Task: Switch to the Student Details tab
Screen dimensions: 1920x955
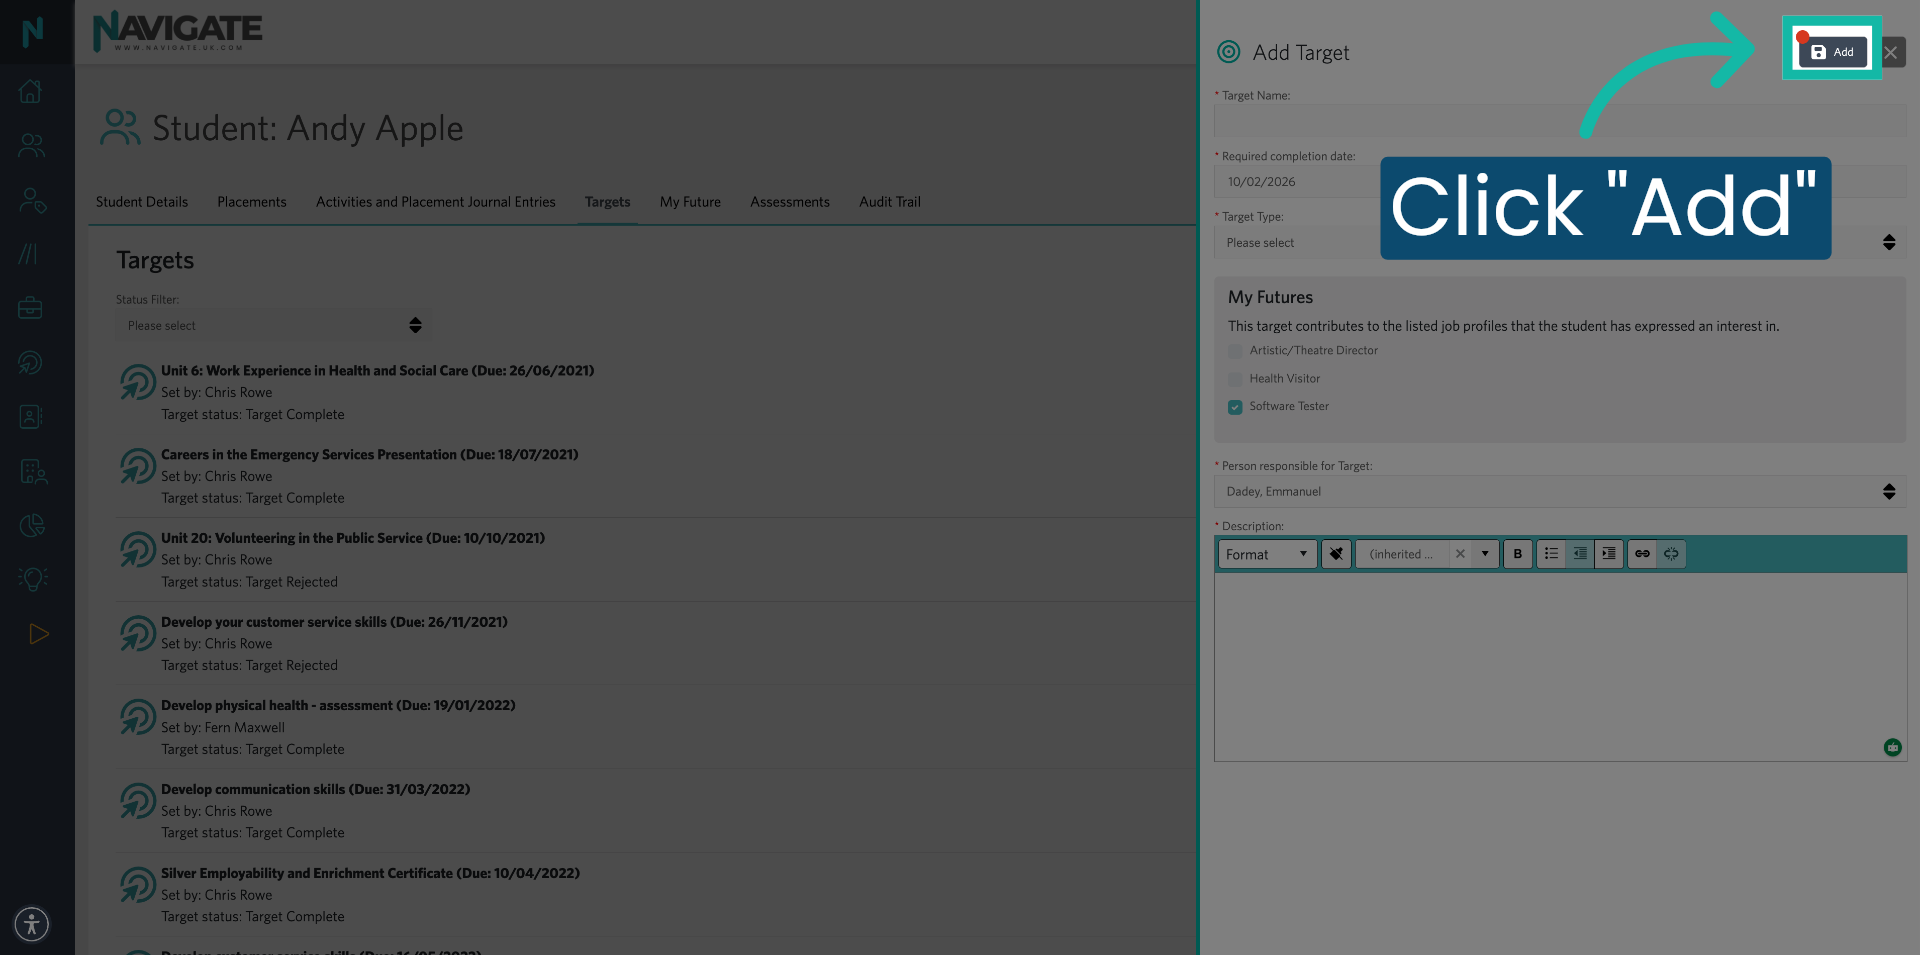Action: 142,202
